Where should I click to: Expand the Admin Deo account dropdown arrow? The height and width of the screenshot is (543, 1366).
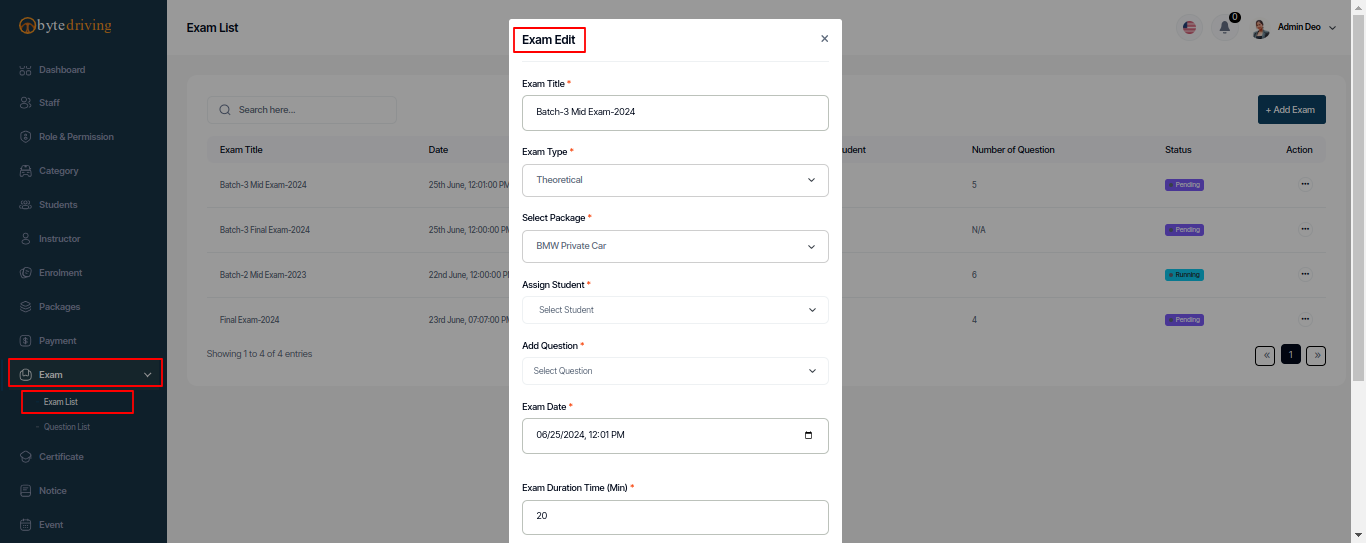point(1333,28)
